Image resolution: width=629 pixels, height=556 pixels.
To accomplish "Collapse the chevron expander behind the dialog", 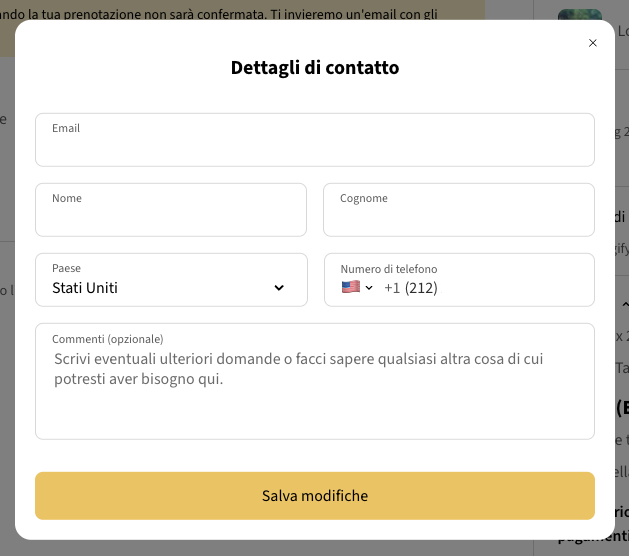I will [x=625, y=304].
